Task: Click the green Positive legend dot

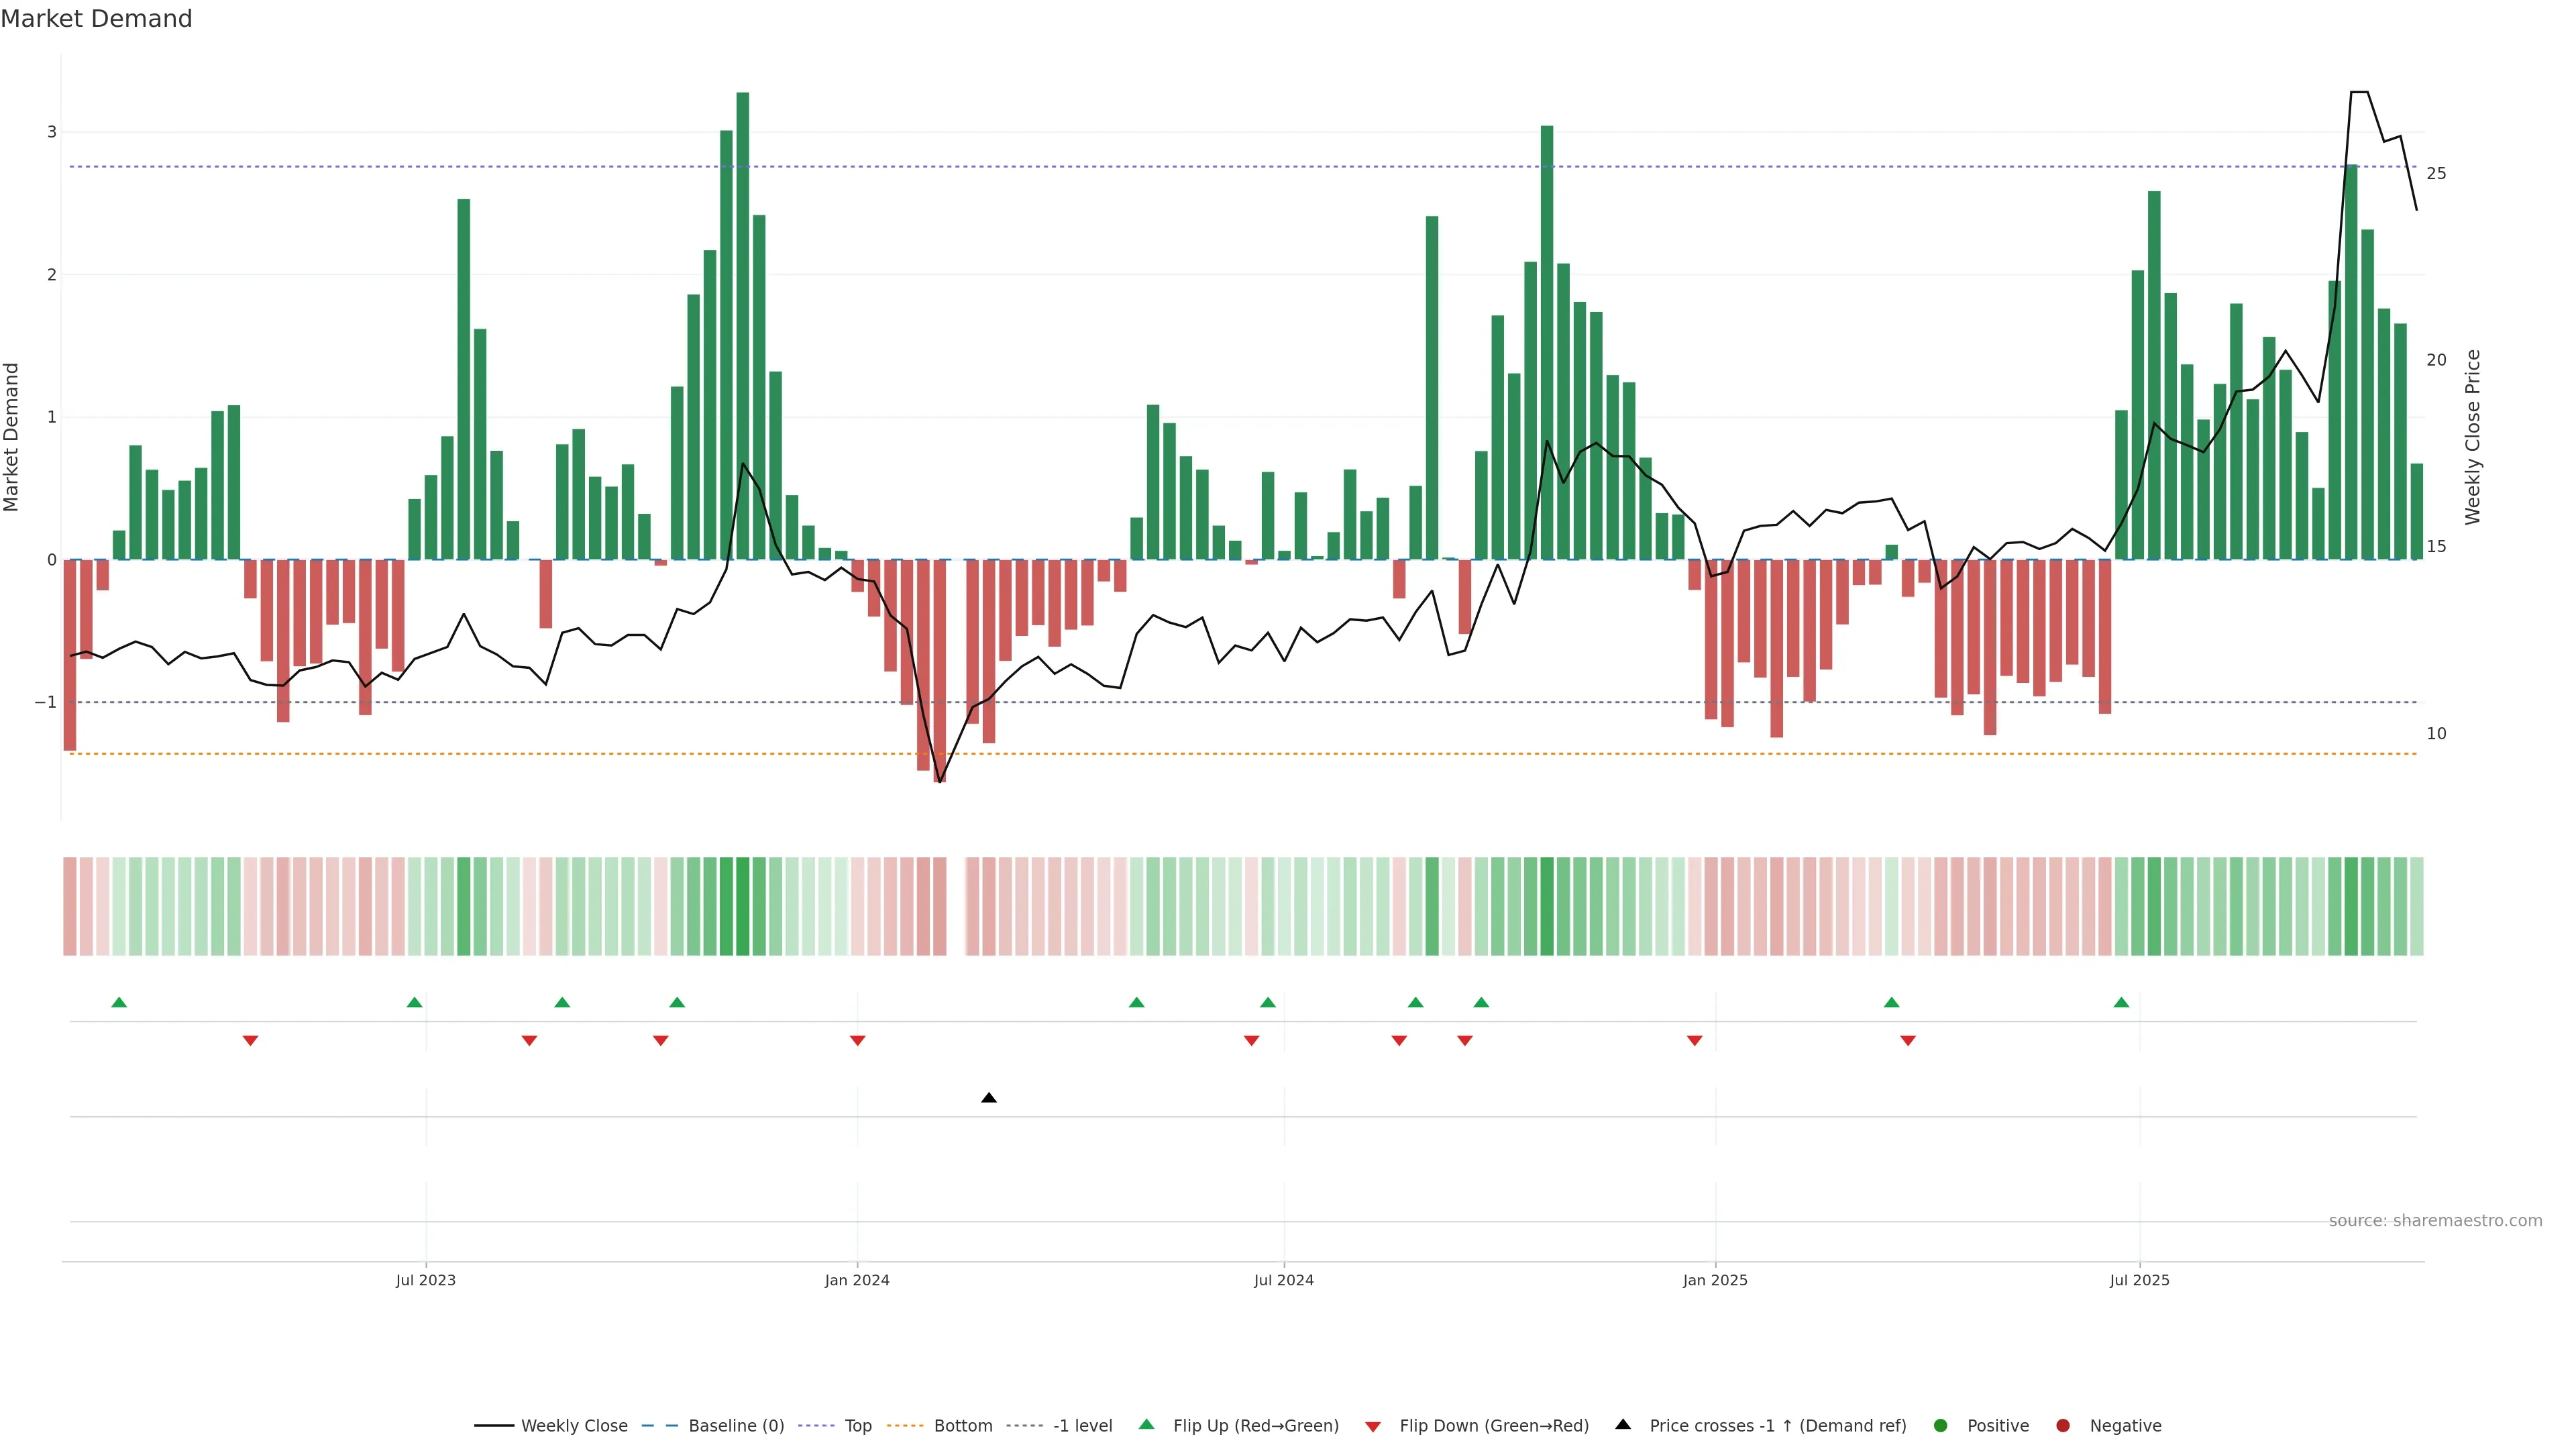Action: point(1940,1425)
